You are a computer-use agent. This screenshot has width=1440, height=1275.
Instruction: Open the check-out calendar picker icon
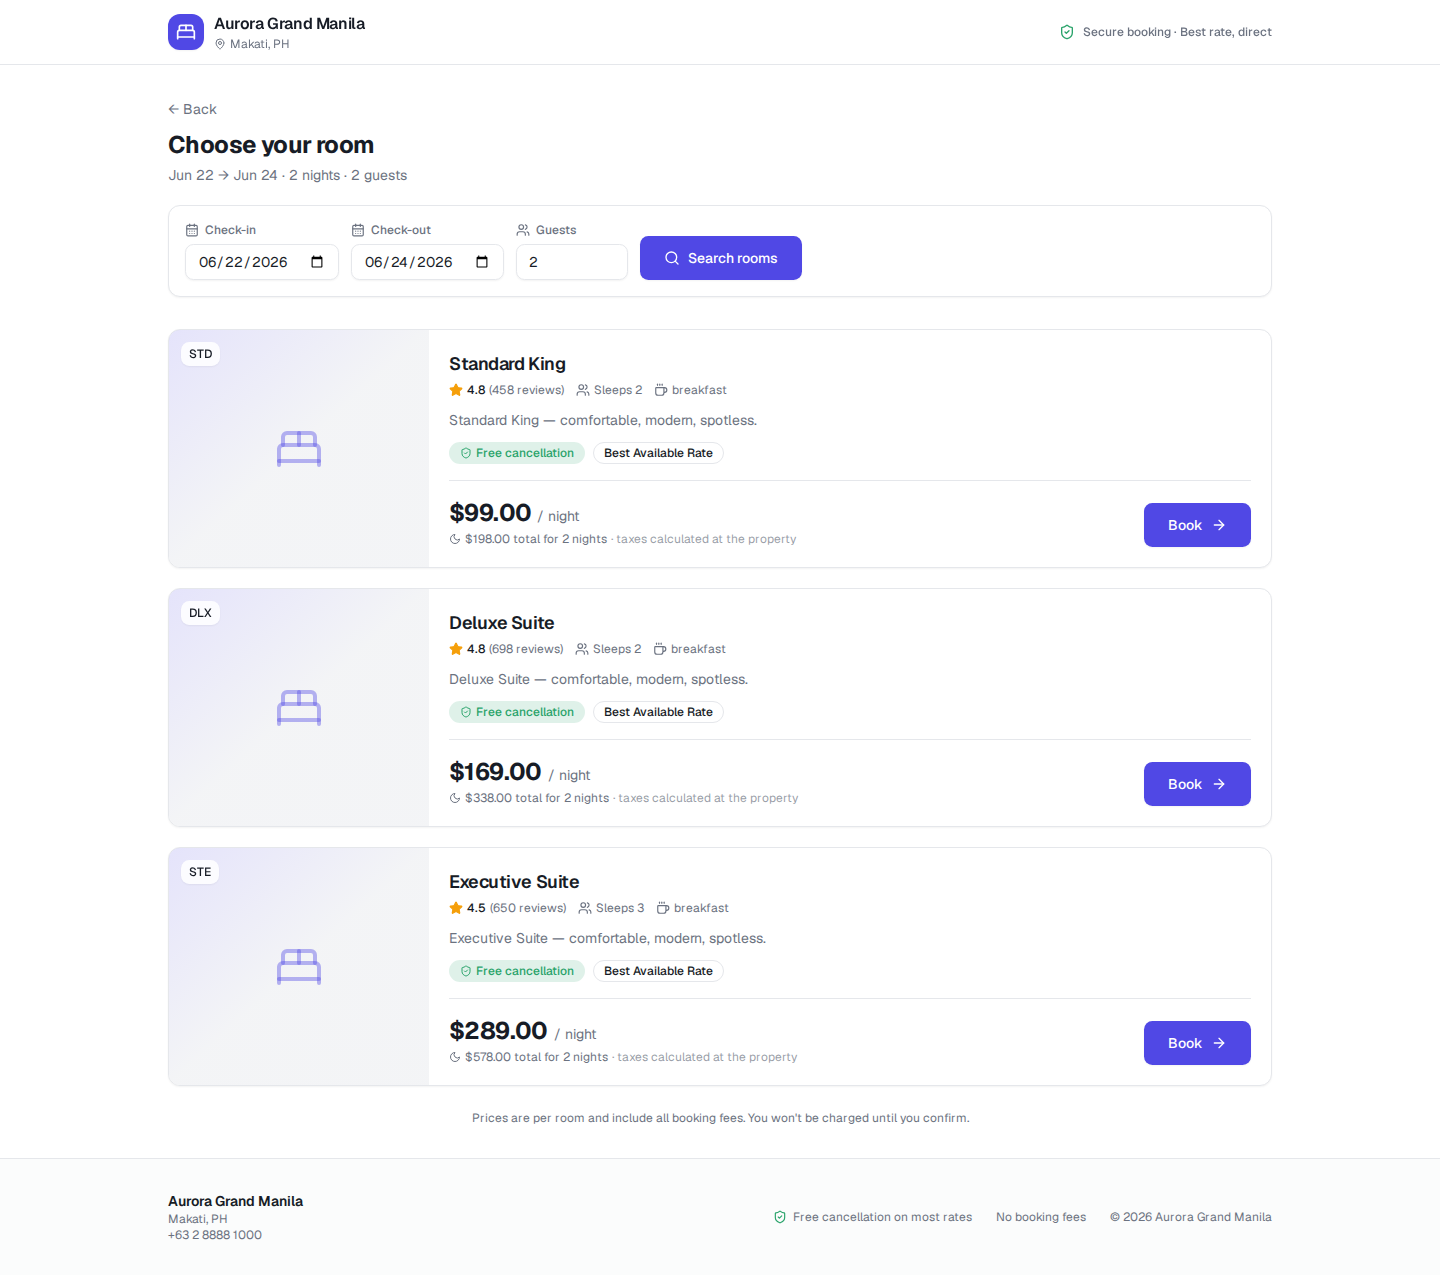[482, 262]
